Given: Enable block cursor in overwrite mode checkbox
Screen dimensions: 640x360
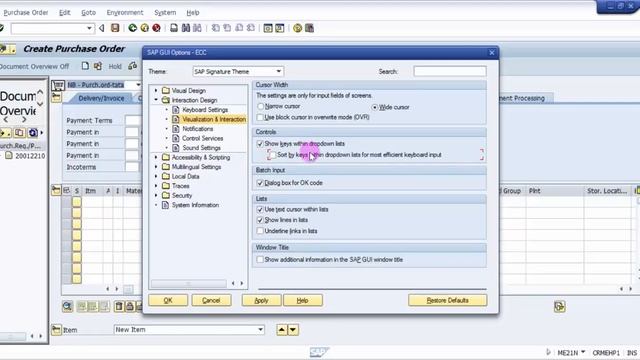Looking at the screenshot, I should 260,117.
